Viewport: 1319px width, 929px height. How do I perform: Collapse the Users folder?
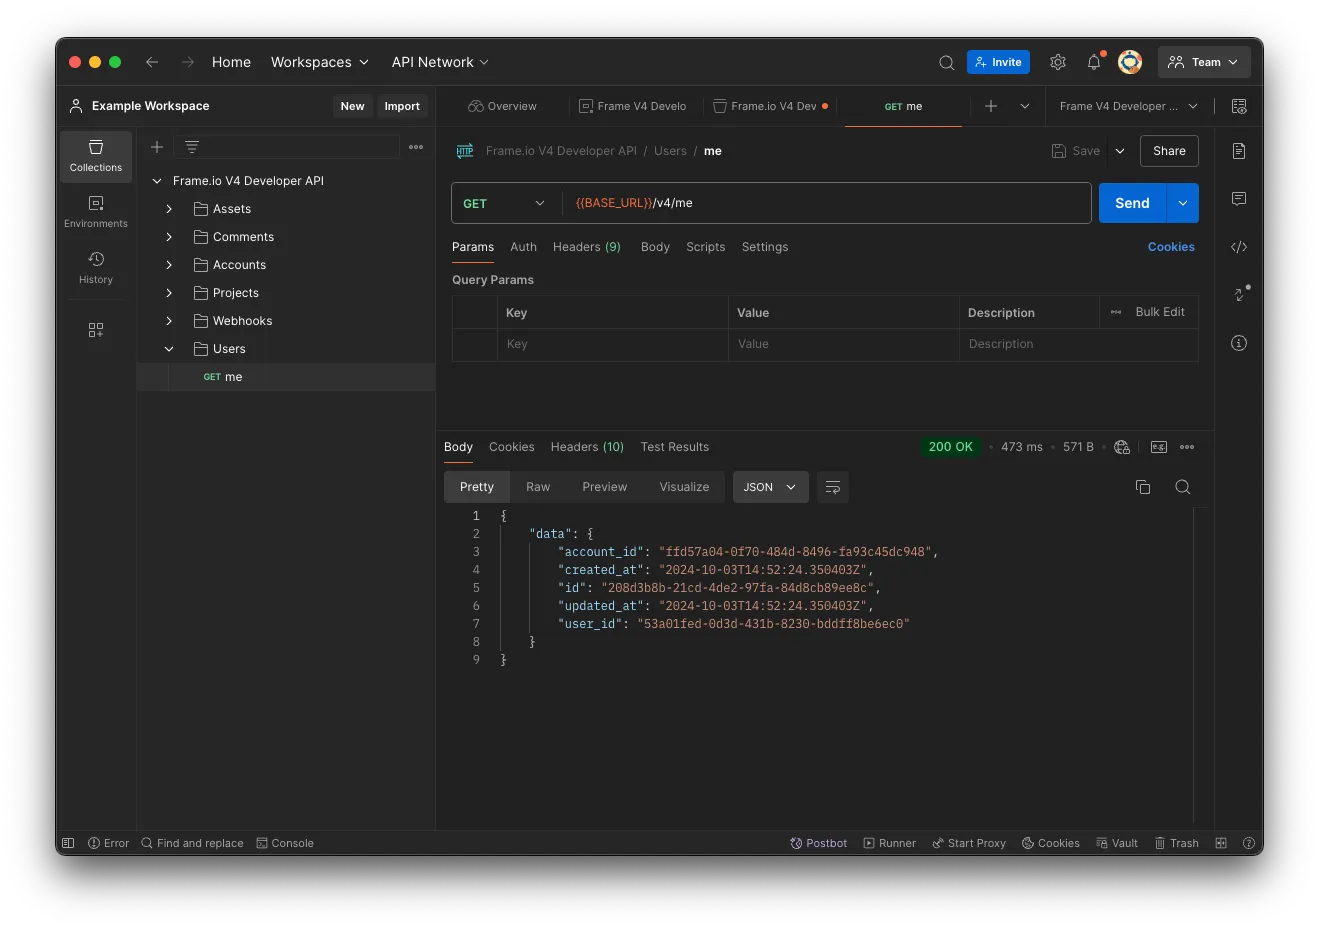(x=169, y=349)
